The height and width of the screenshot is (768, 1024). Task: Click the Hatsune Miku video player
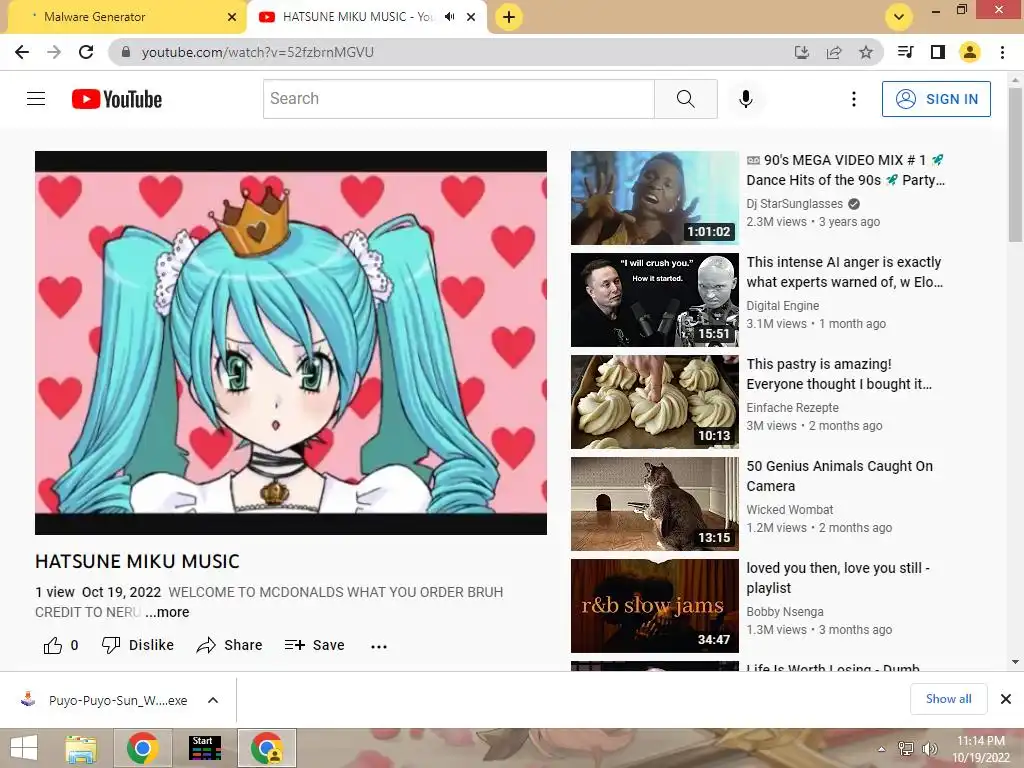tap(291, 343)
